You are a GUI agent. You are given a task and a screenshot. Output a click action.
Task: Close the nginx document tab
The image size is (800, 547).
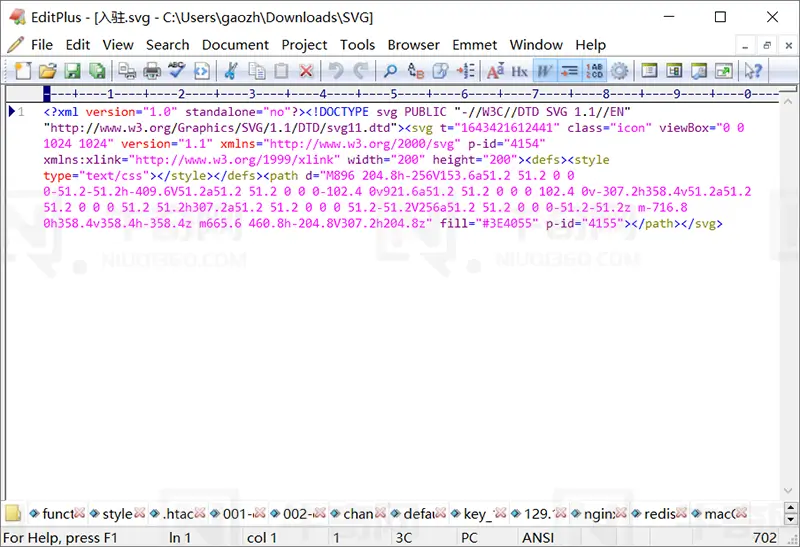[x=621, y=513]
